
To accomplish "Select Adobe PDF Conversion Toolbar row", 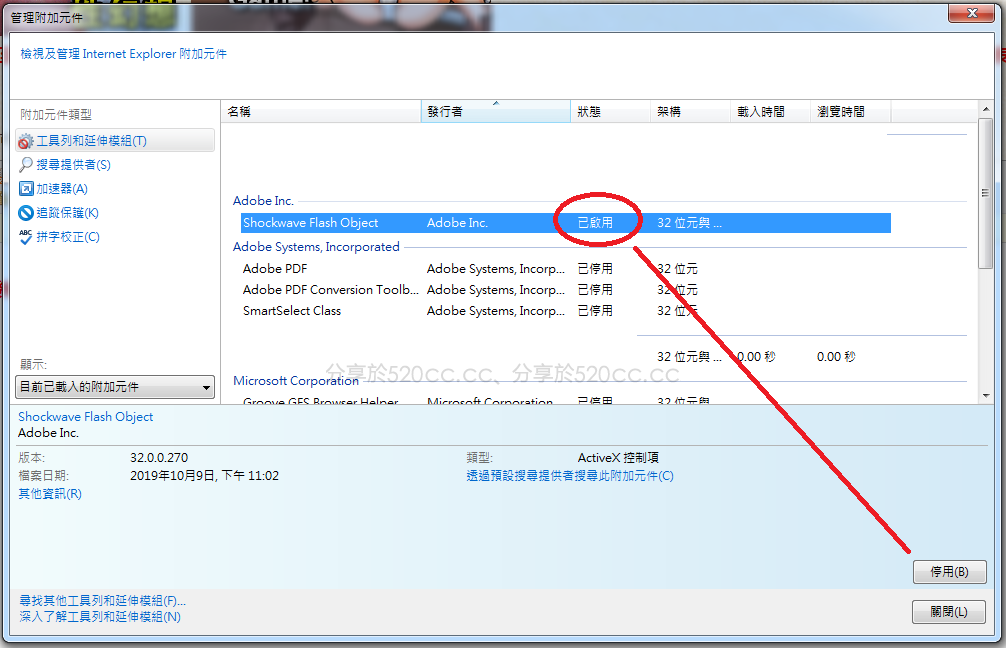I will [566, 290].
